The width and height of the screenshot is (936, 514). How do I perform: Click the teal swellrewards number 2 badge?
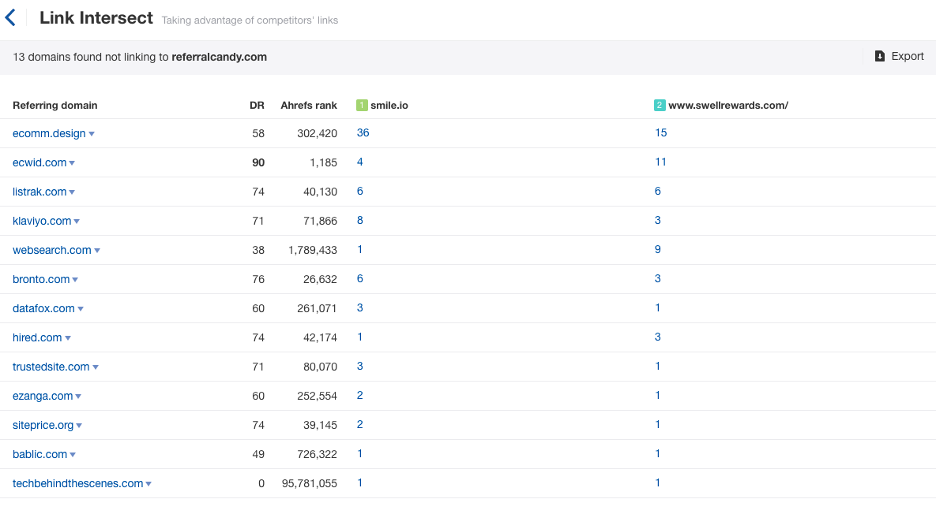tap(659, 105)
